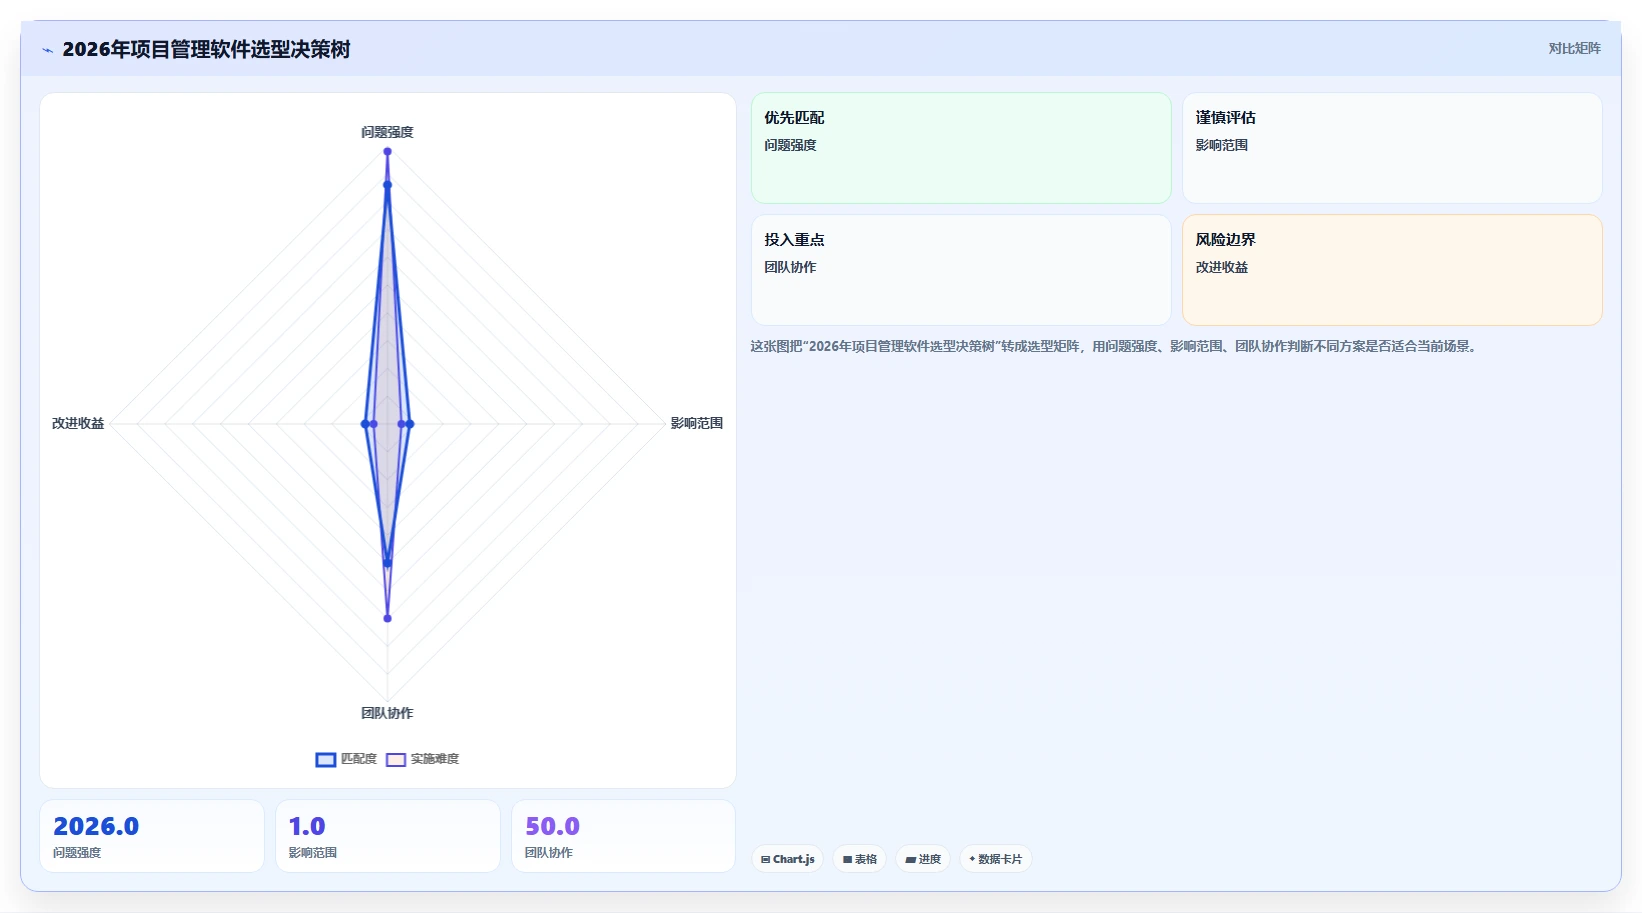Click 团队协作 text in the 投入重点 card
Screen dimensions: 1642x913
[x=790, y=267]
